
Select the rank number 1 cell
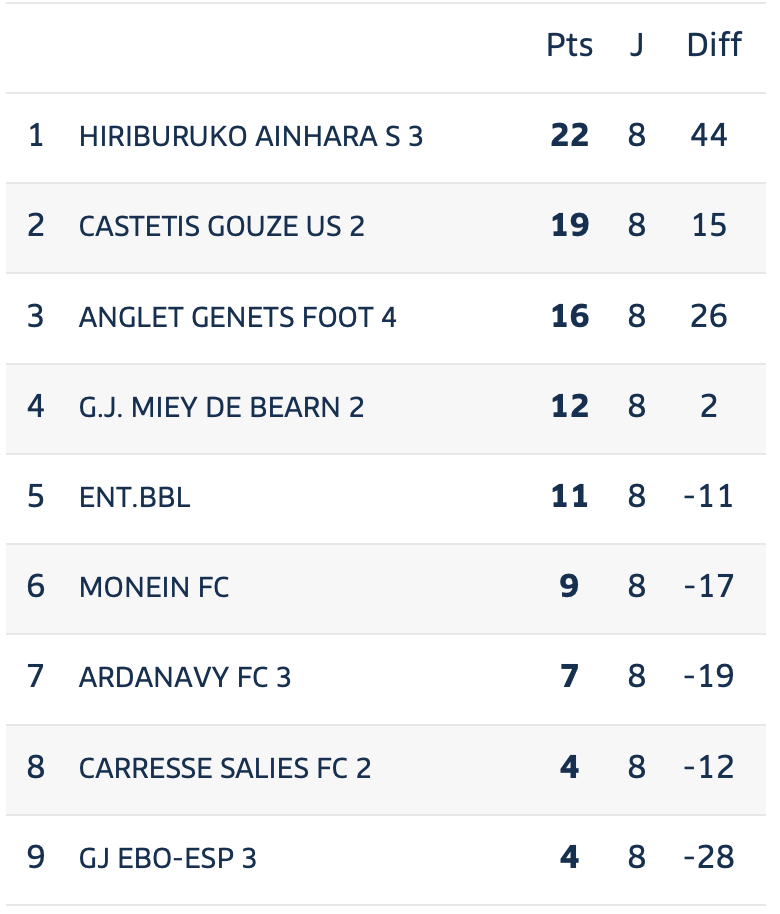coord(36,135)
